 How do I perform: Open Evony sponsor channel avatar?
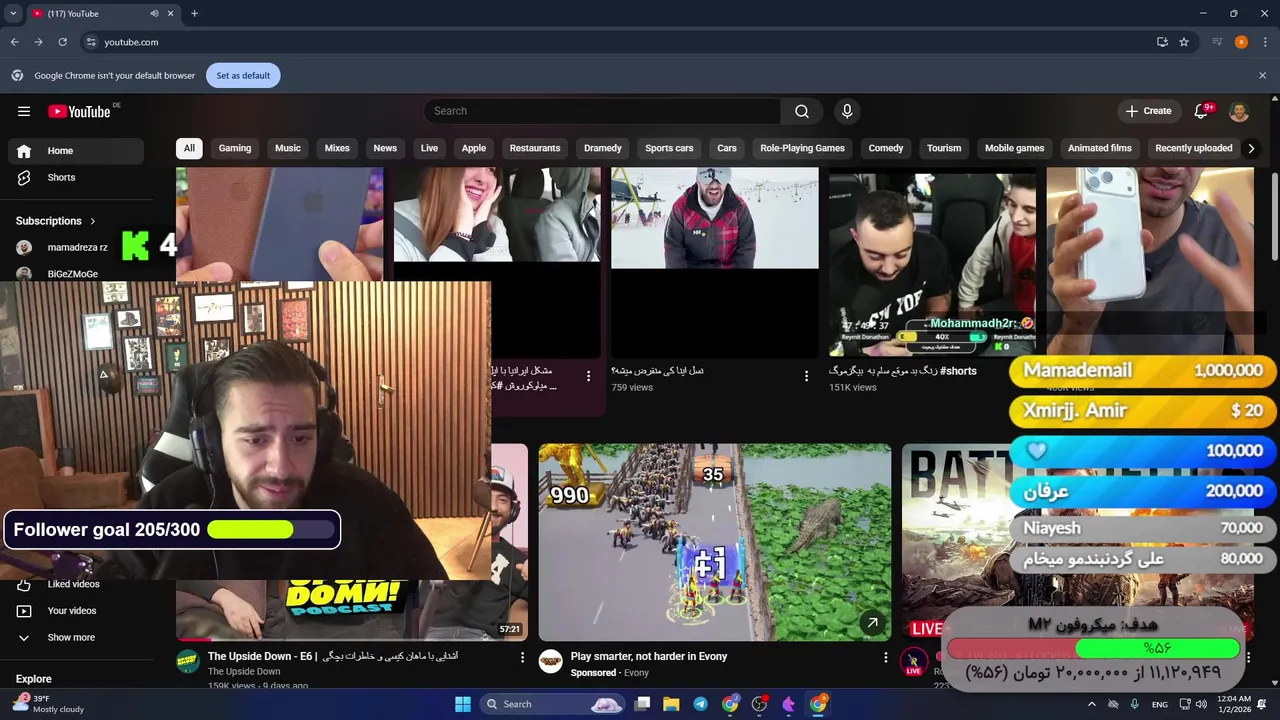tap(551, 661)
